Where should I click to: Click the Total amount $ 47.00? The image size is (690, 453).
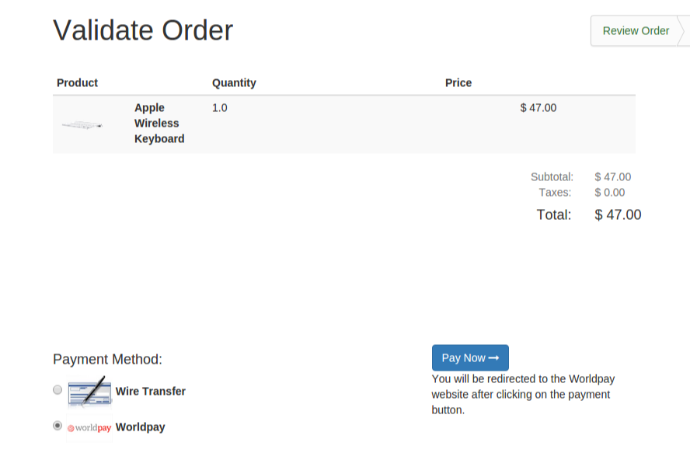618,215
